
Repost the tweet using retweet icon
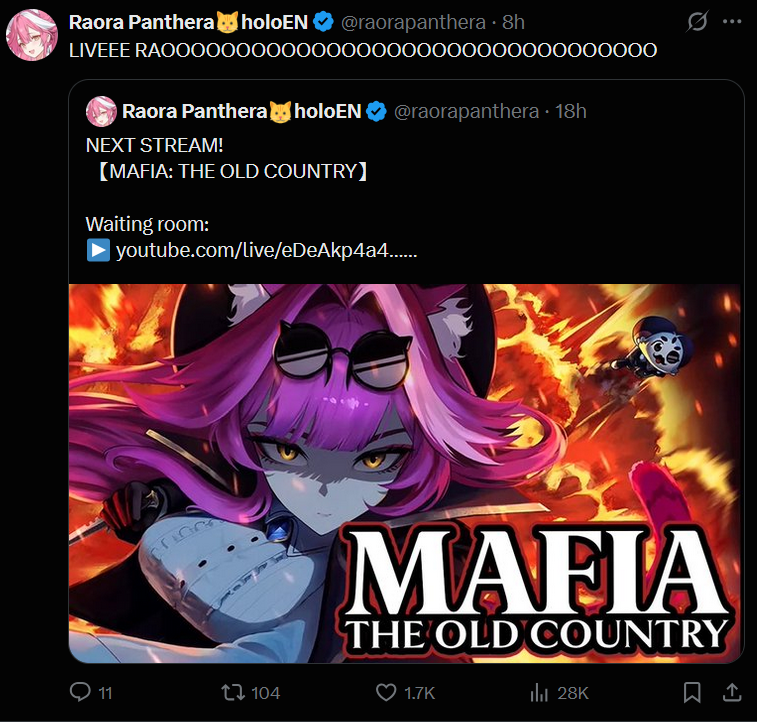click(232, 693)
